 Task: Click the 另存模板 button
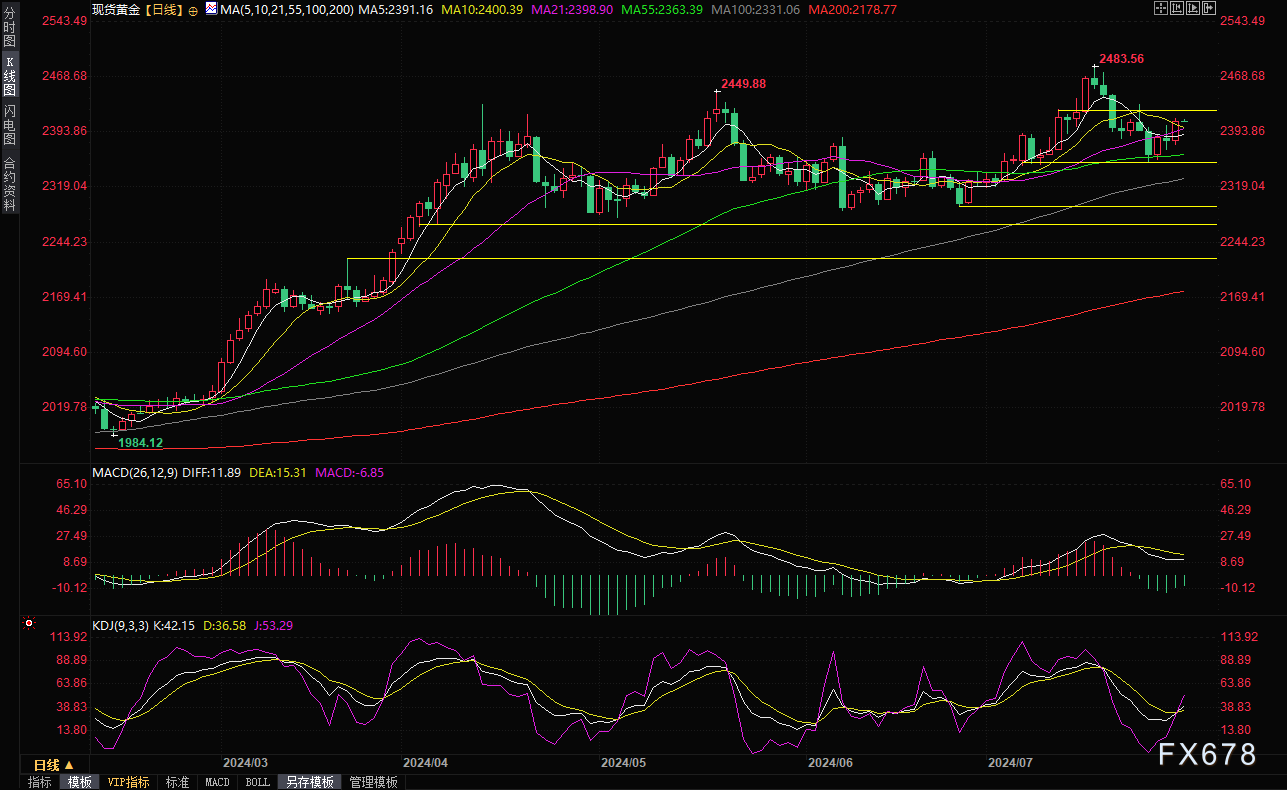(309, 782)
